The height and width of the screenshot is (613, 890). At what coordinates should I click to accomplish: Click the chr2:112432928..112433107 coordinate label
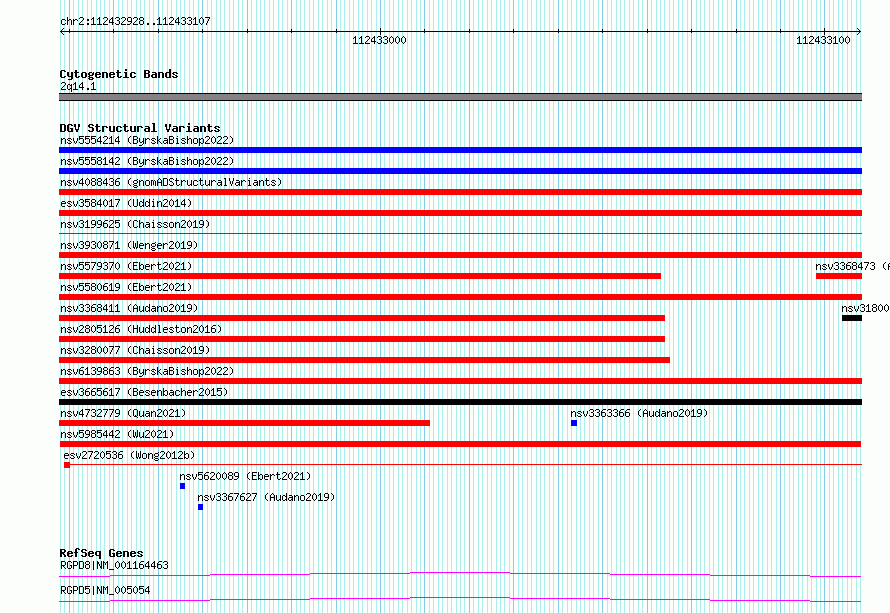[135, 21]
